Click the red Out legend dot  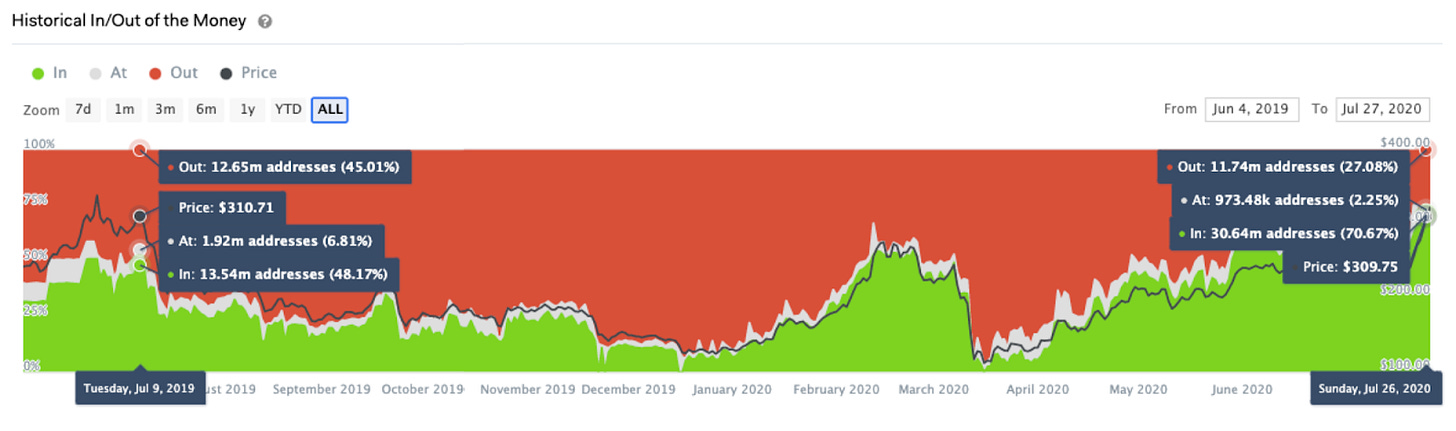pyautogui.click(x=156, y=73)
